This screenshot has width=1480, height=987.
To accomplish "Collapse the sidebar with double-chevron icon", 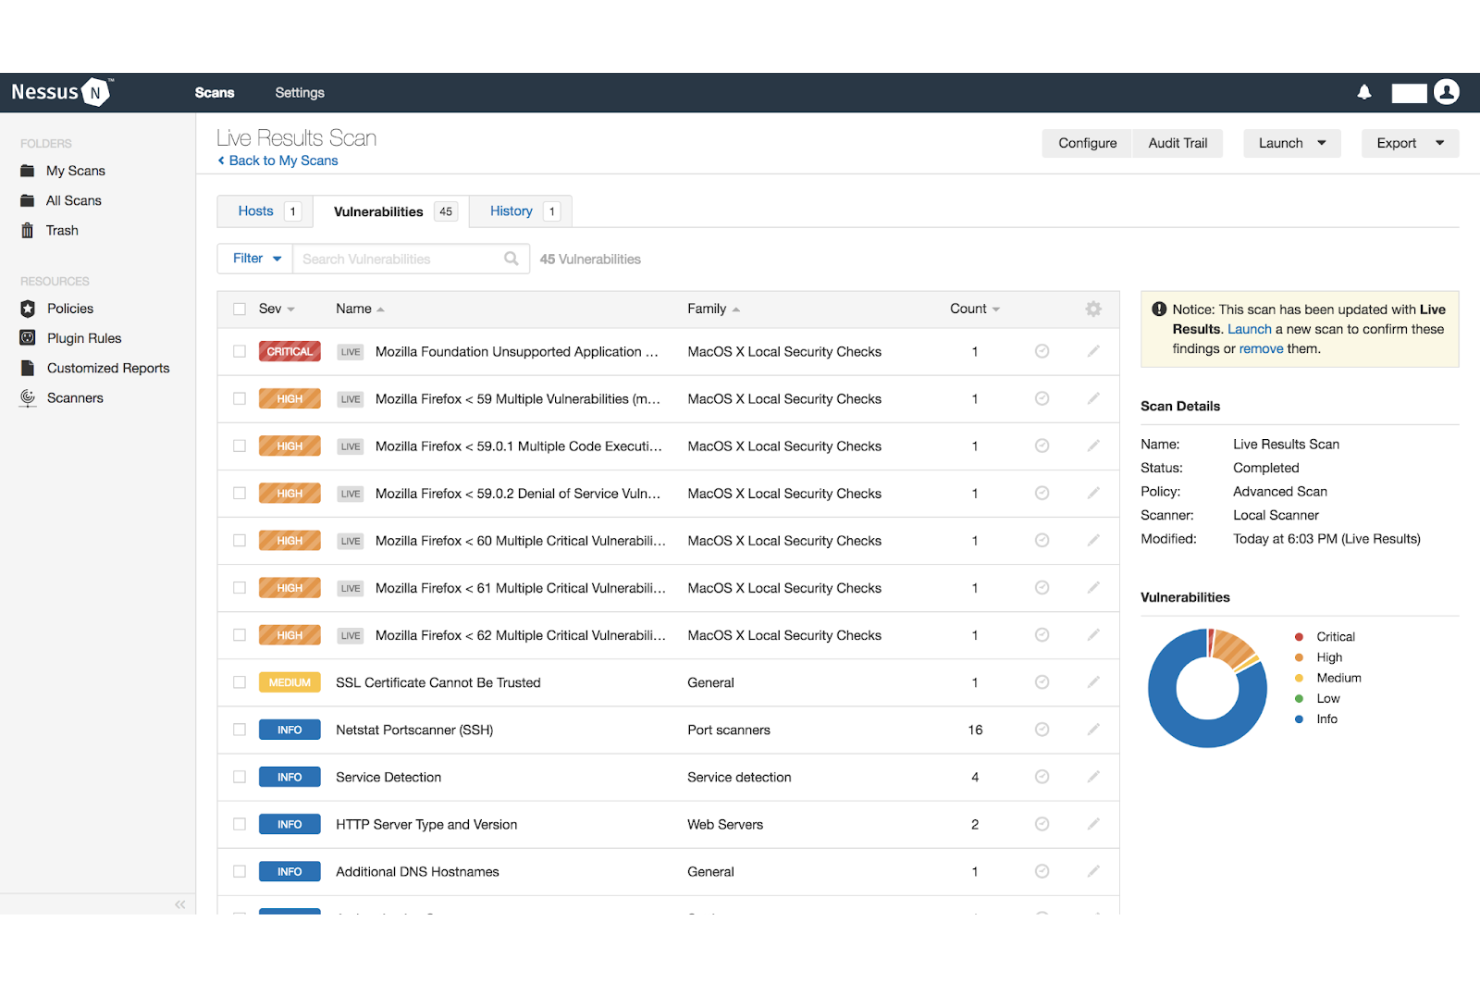I will [x=180, y=904].
